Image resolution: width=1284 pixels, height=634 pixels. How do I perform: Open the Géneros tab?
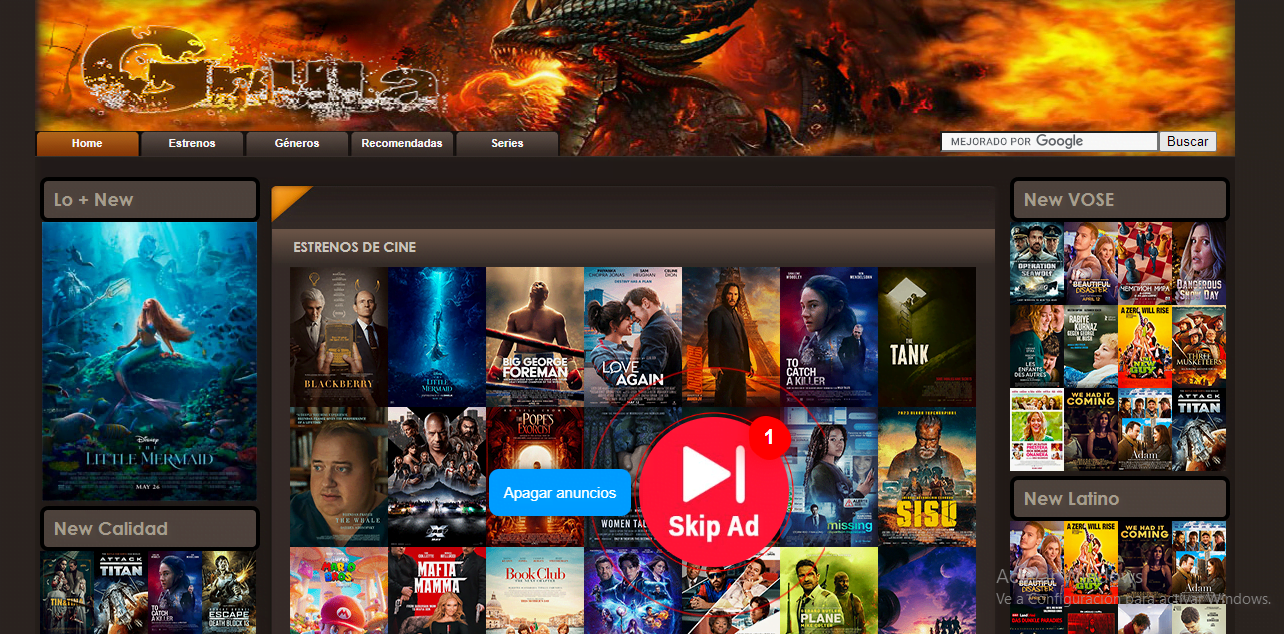click(297, 144)
